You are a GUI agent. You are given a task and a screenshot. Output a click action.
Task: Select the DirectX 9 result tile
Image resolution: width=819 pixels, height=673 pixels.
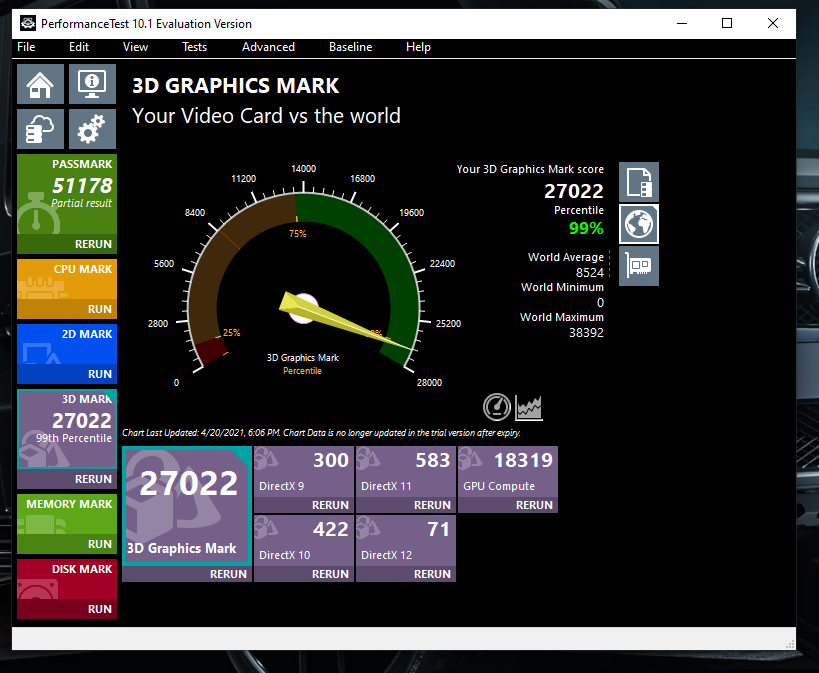click(304, 472)
